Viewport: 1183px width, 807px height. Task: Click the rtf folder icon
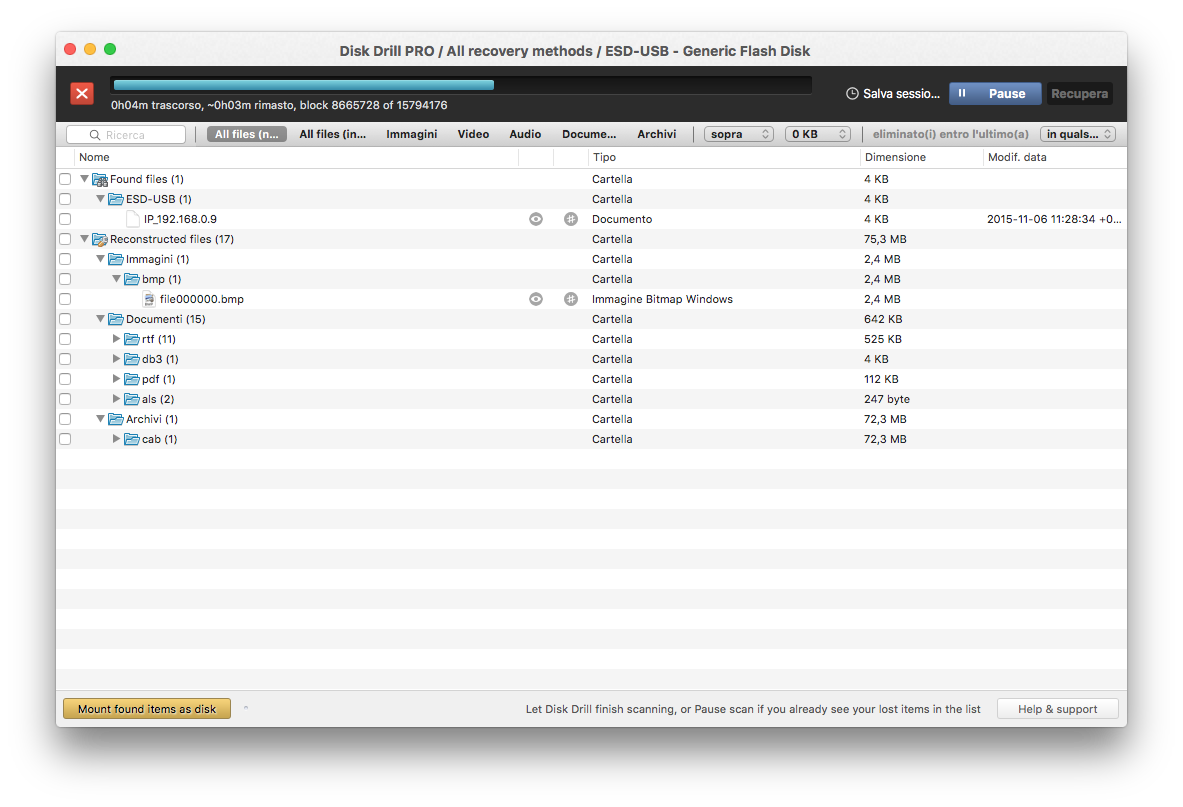point(131,339)
